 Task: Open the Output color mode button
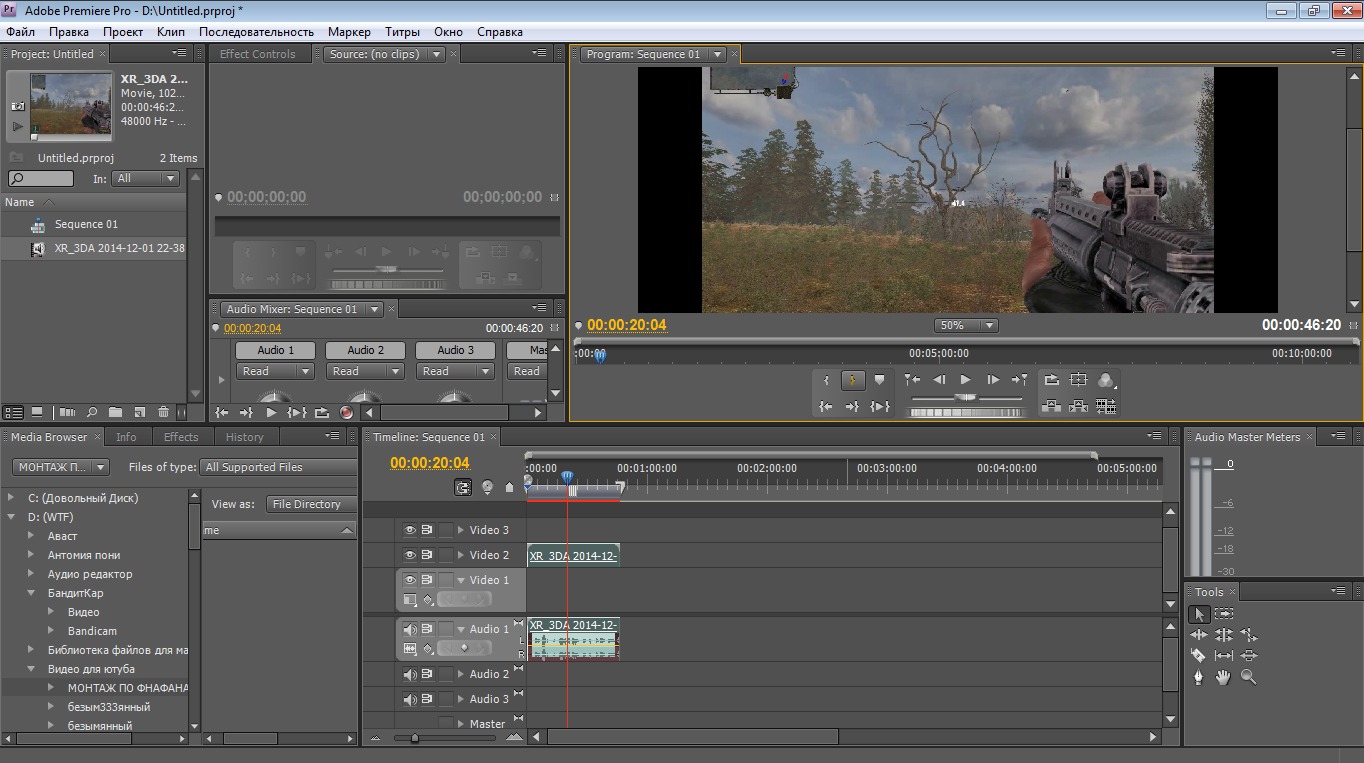[x=1106, y=380]
